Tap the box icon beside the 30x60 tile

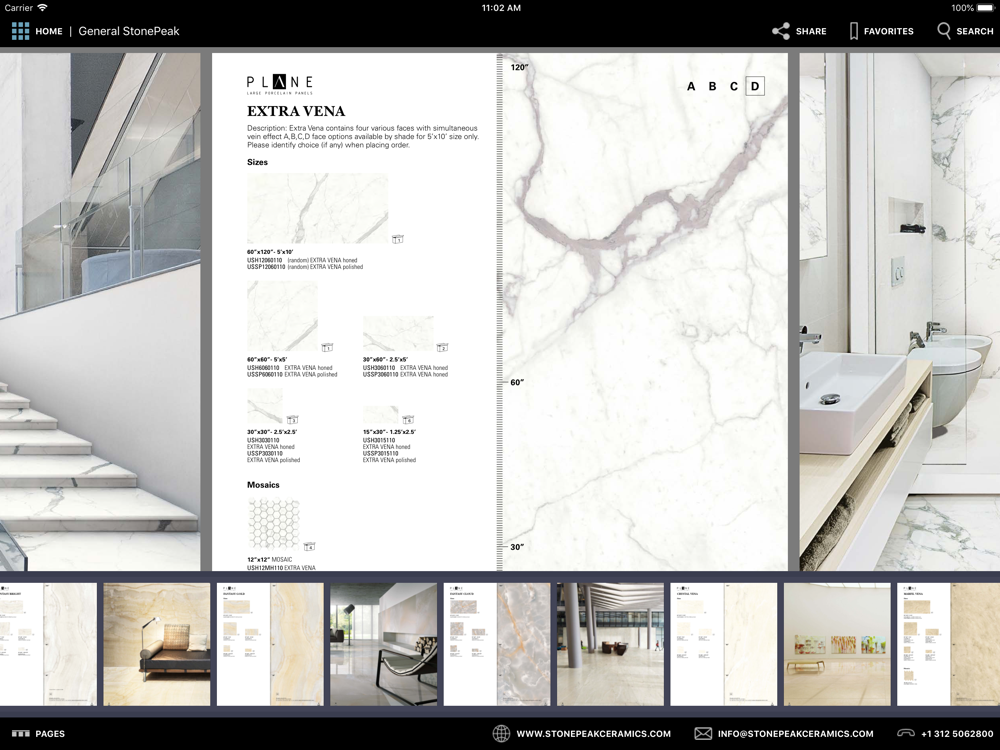pos(442,348)
